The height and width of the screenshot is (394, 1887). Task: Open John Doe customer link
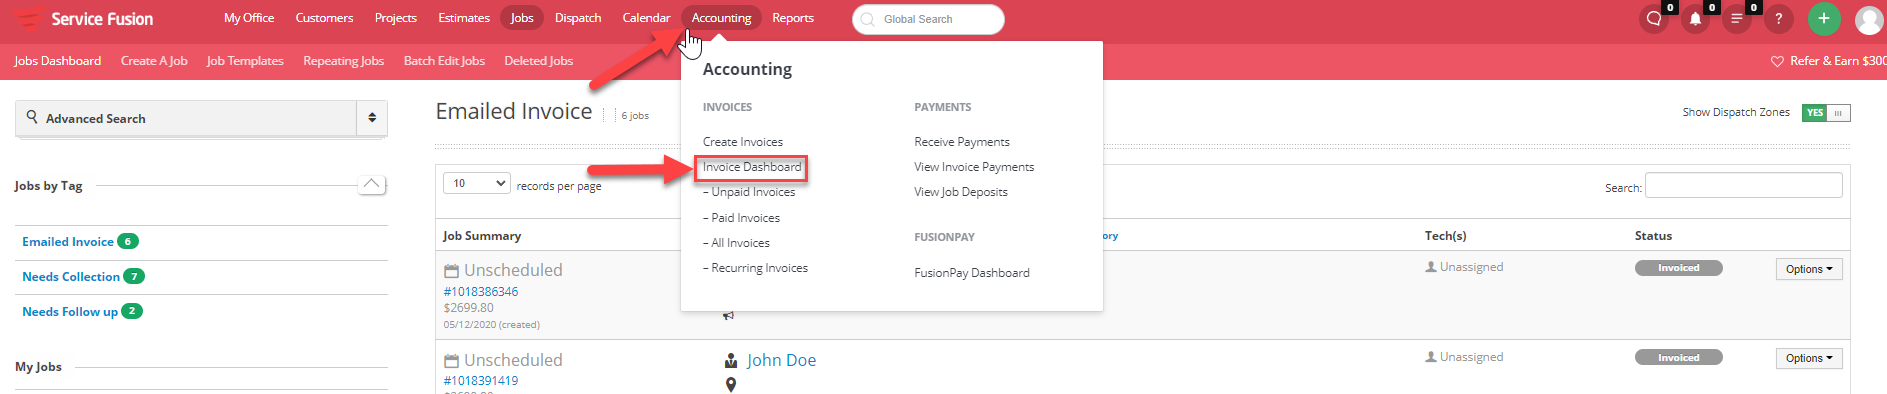(x=781, y=361)
